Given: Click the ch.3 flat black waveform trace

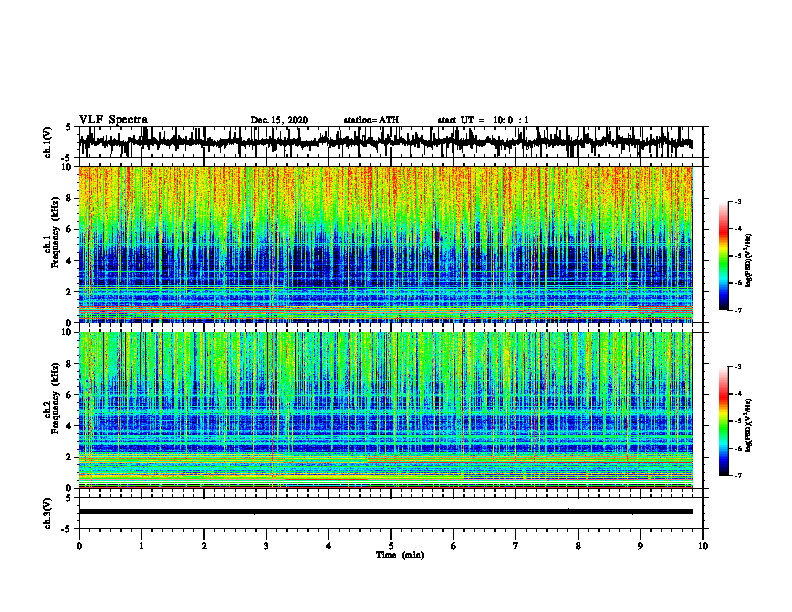Looking at the screenshot, I should pyautogui.click(x=385, y=512).
